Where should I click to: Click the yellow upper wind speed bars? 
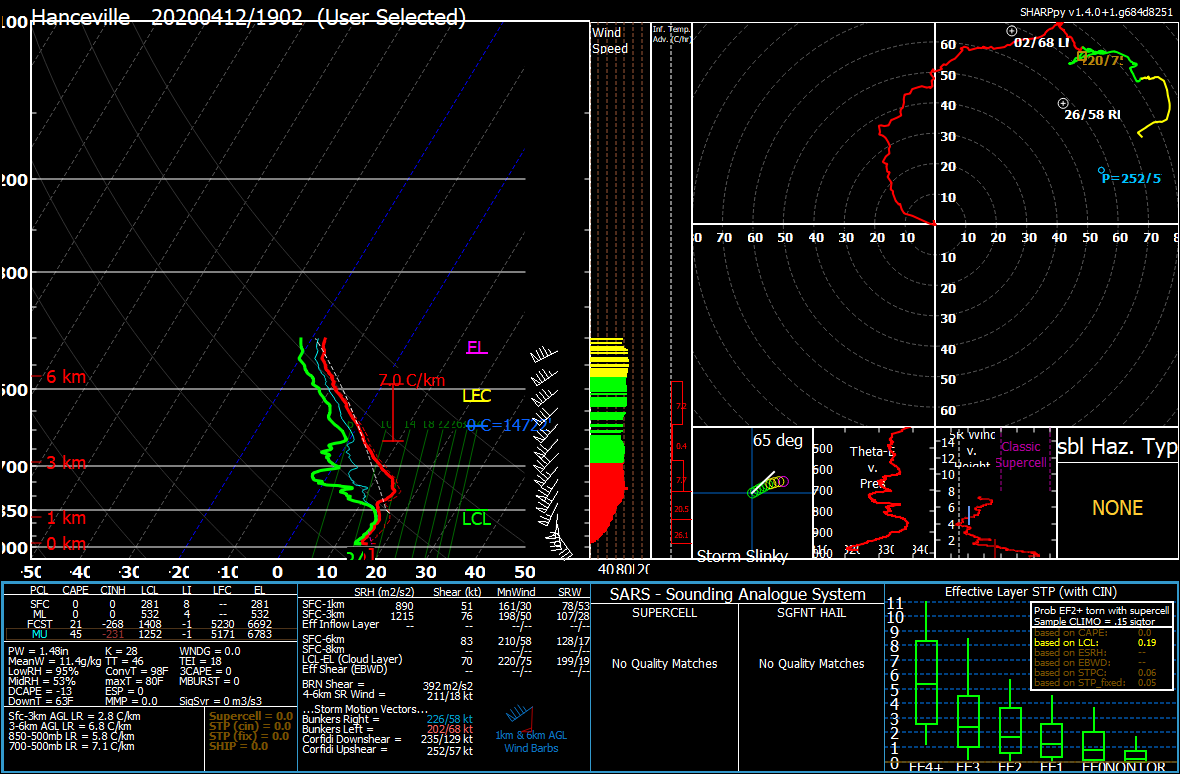pos(609,358)
